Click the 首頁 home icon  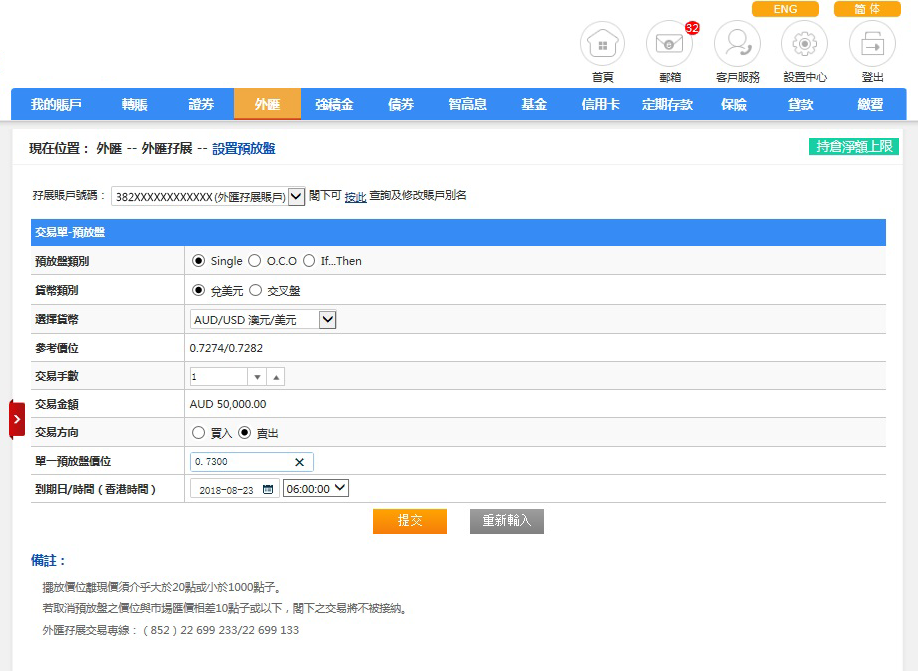point(602,44)
